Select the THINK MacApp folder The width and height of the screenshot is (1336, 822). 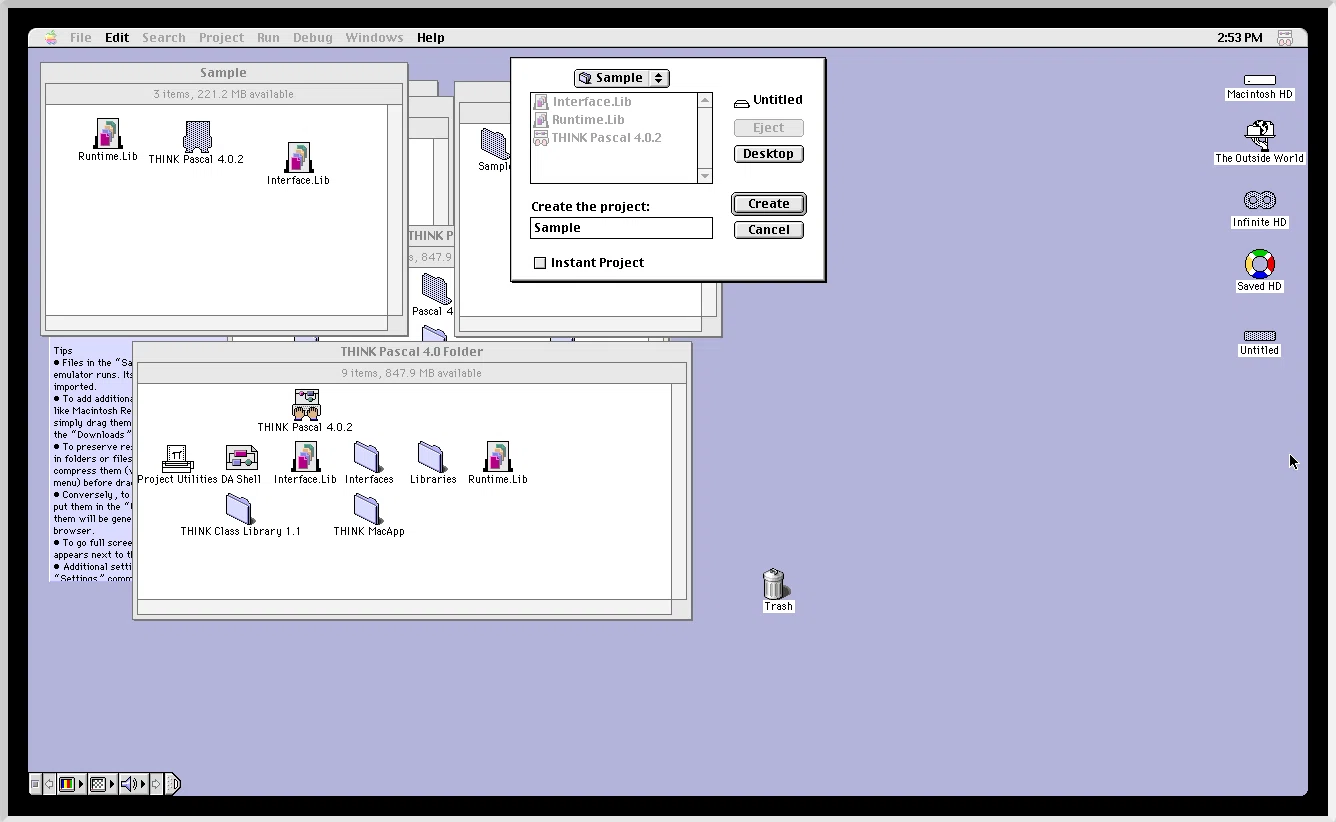tap(368, 509)
